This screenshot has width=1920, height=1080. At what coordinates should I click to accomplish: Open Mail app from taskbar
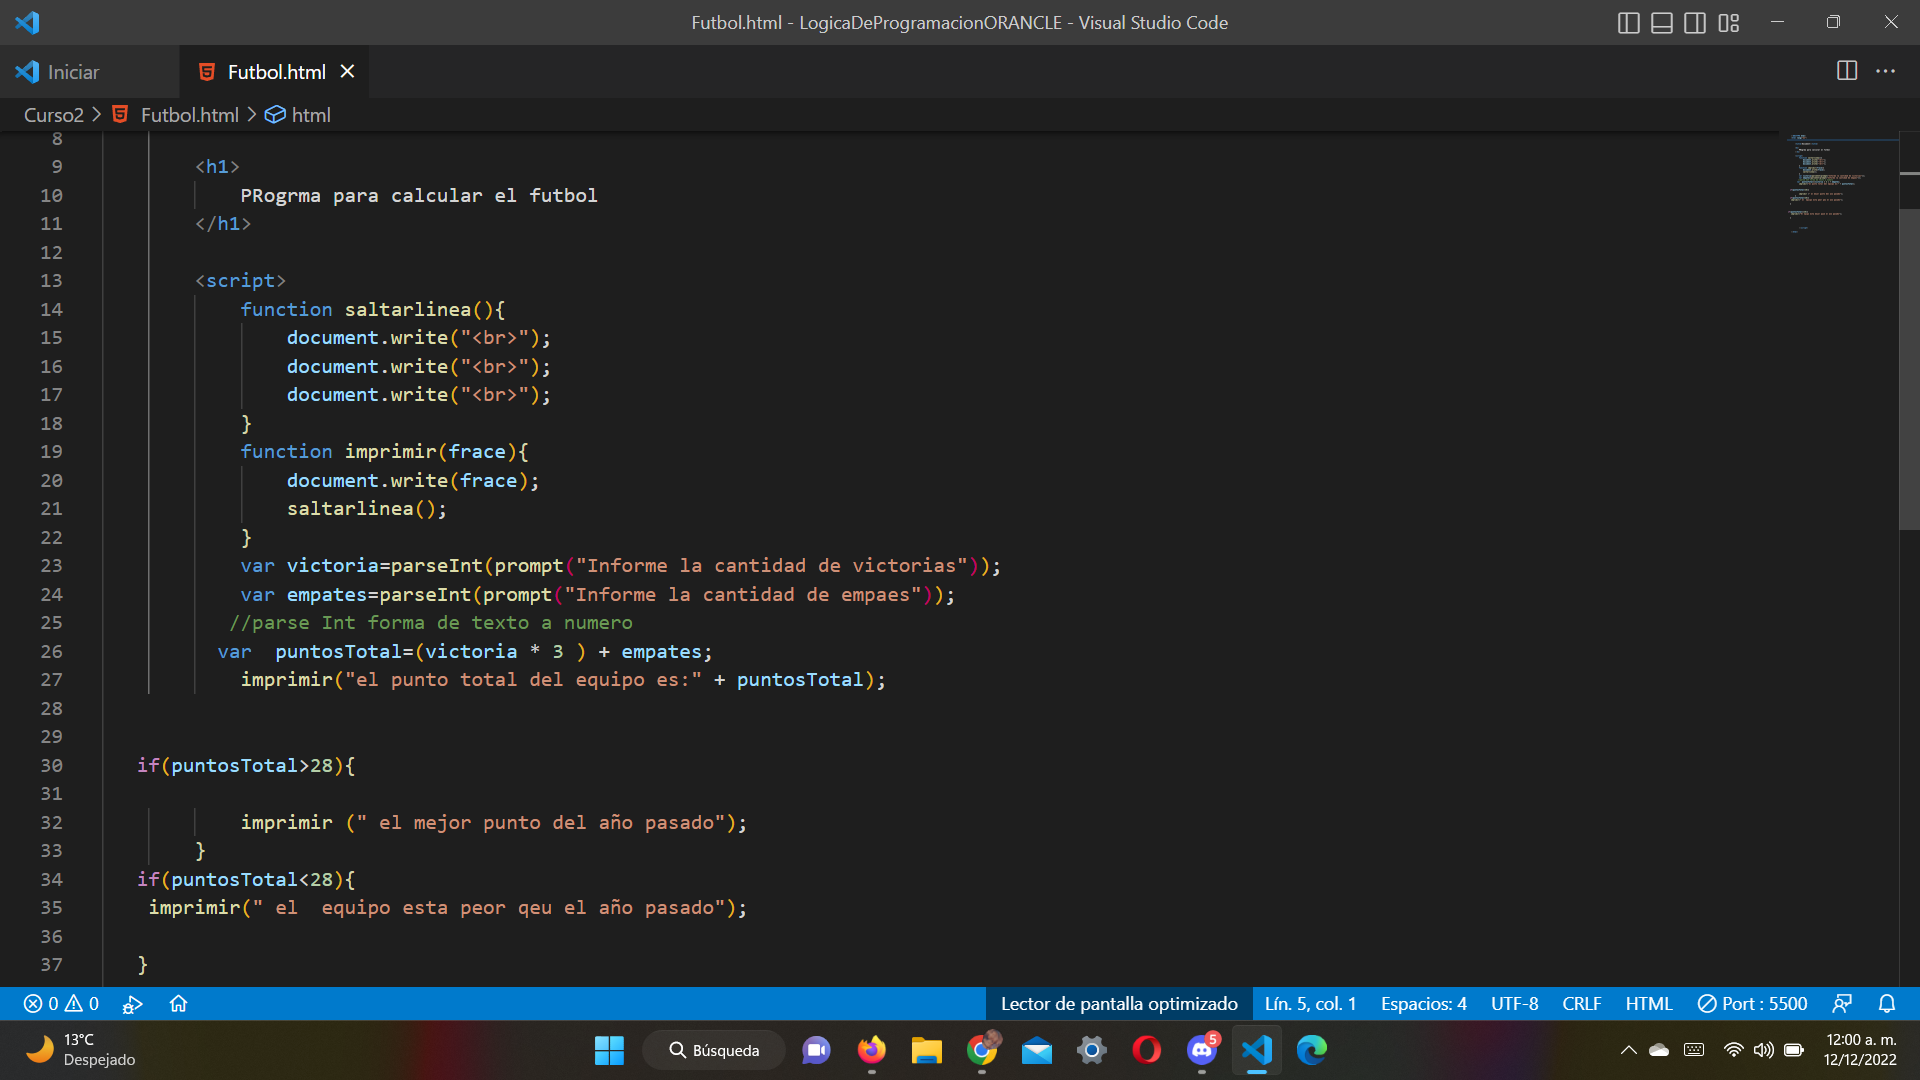pyautogui.click(x=1037, y=1050)
